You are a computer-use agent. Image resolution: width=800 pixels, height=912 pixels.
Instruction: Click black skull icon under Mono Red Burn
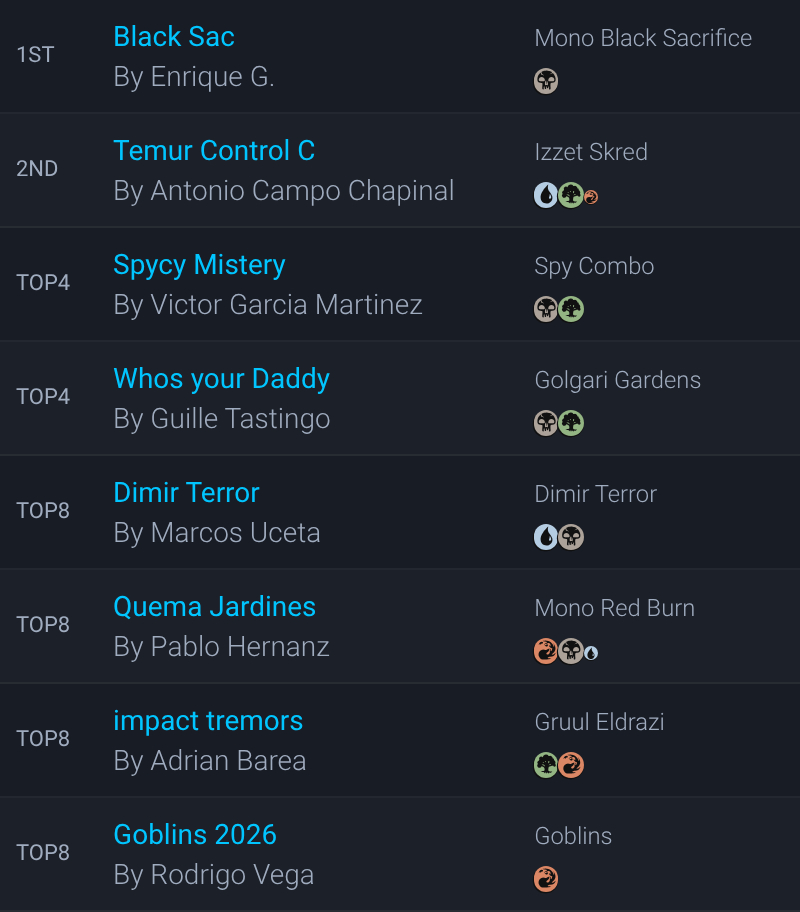coord(571,651)
